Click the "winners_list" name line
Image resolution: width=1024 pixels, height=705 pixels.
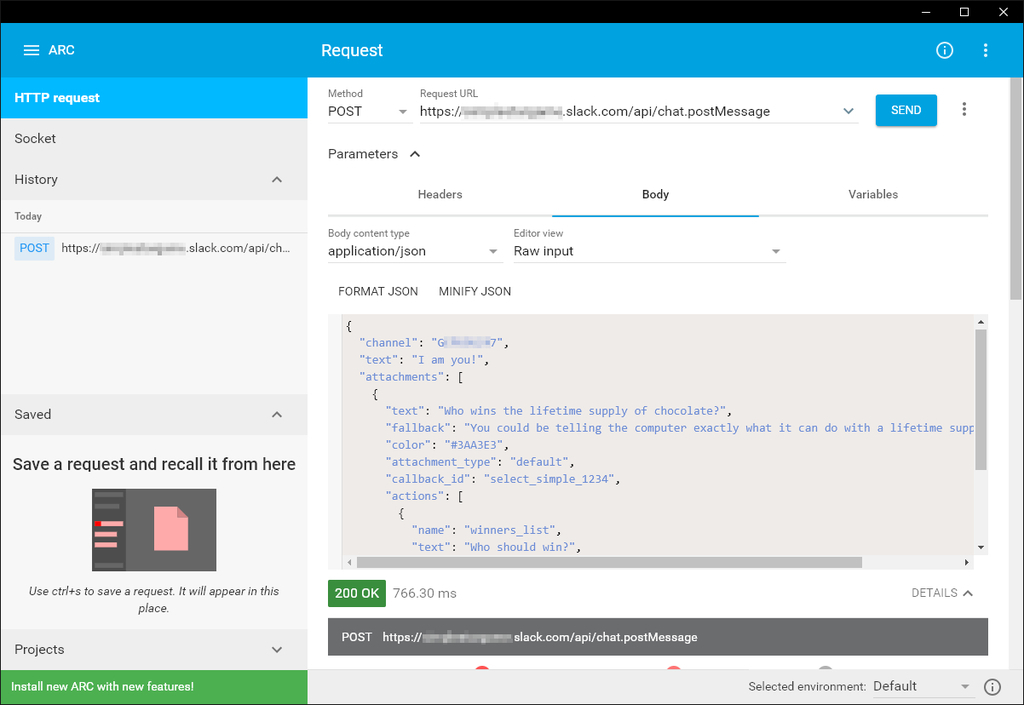coord(487,530)
